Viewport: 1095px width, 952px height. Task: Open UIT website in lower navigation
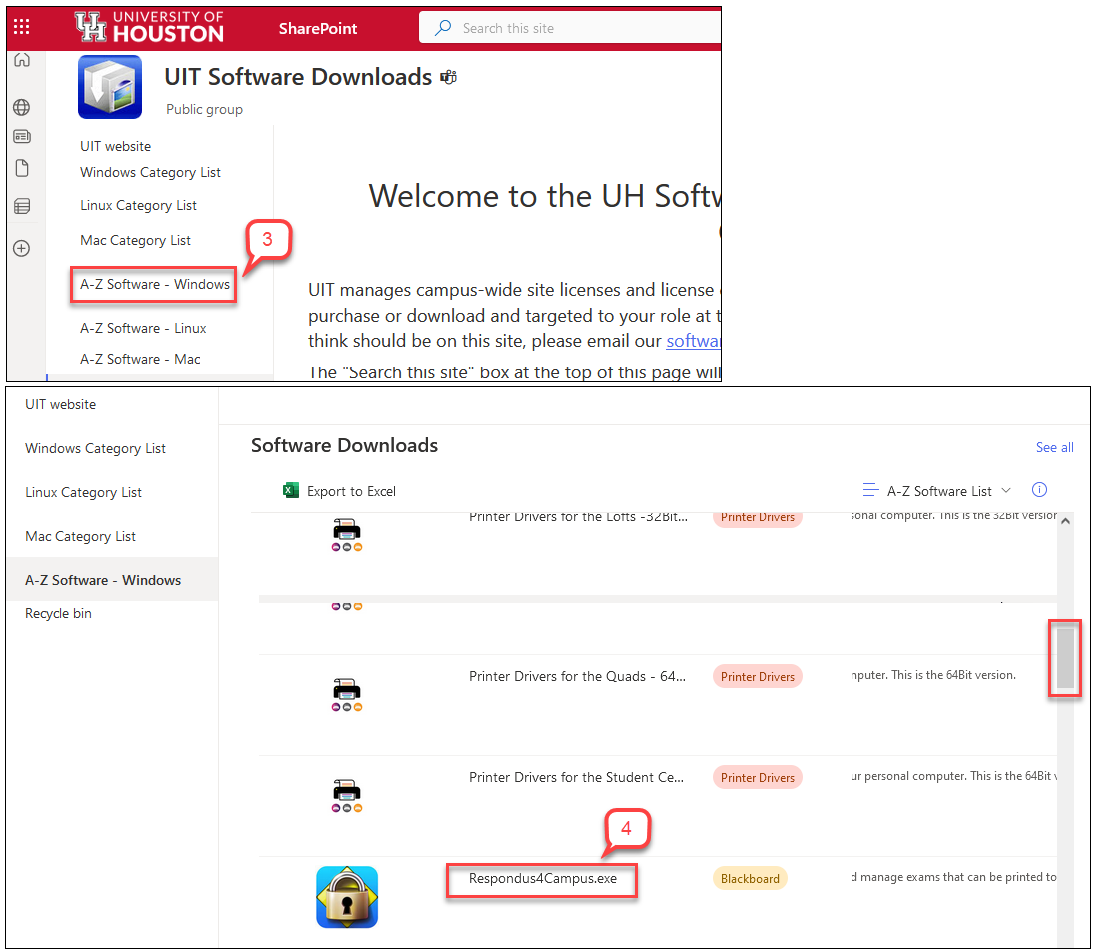coord(61,404)
